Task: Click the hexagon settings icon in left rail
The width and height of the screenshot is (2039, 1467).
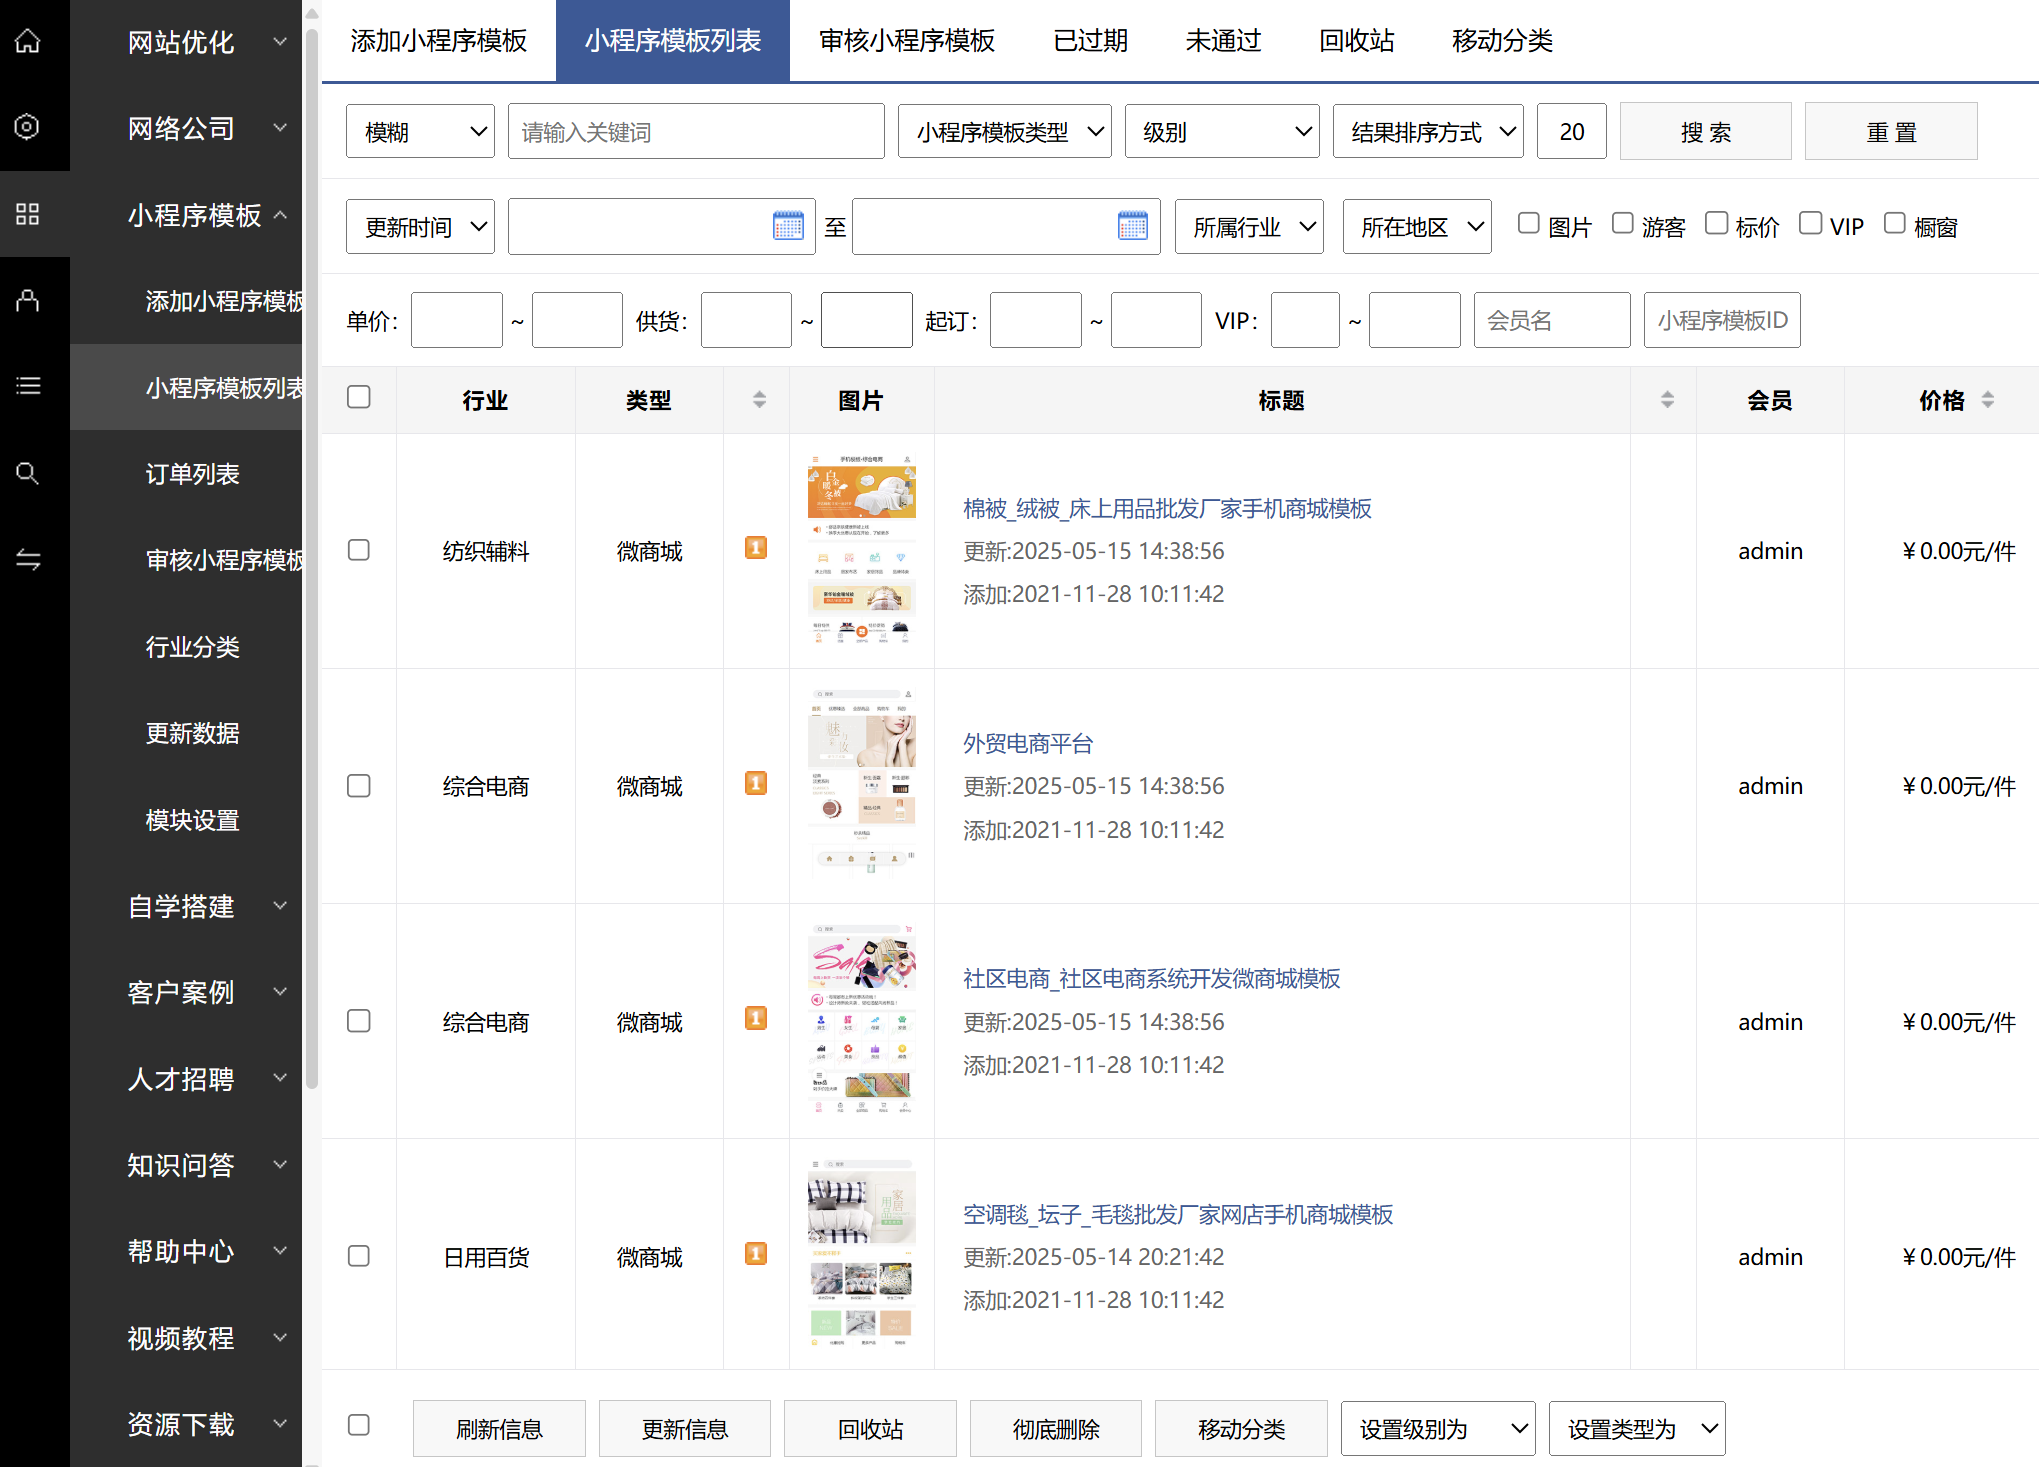Action: click(28, 127)
